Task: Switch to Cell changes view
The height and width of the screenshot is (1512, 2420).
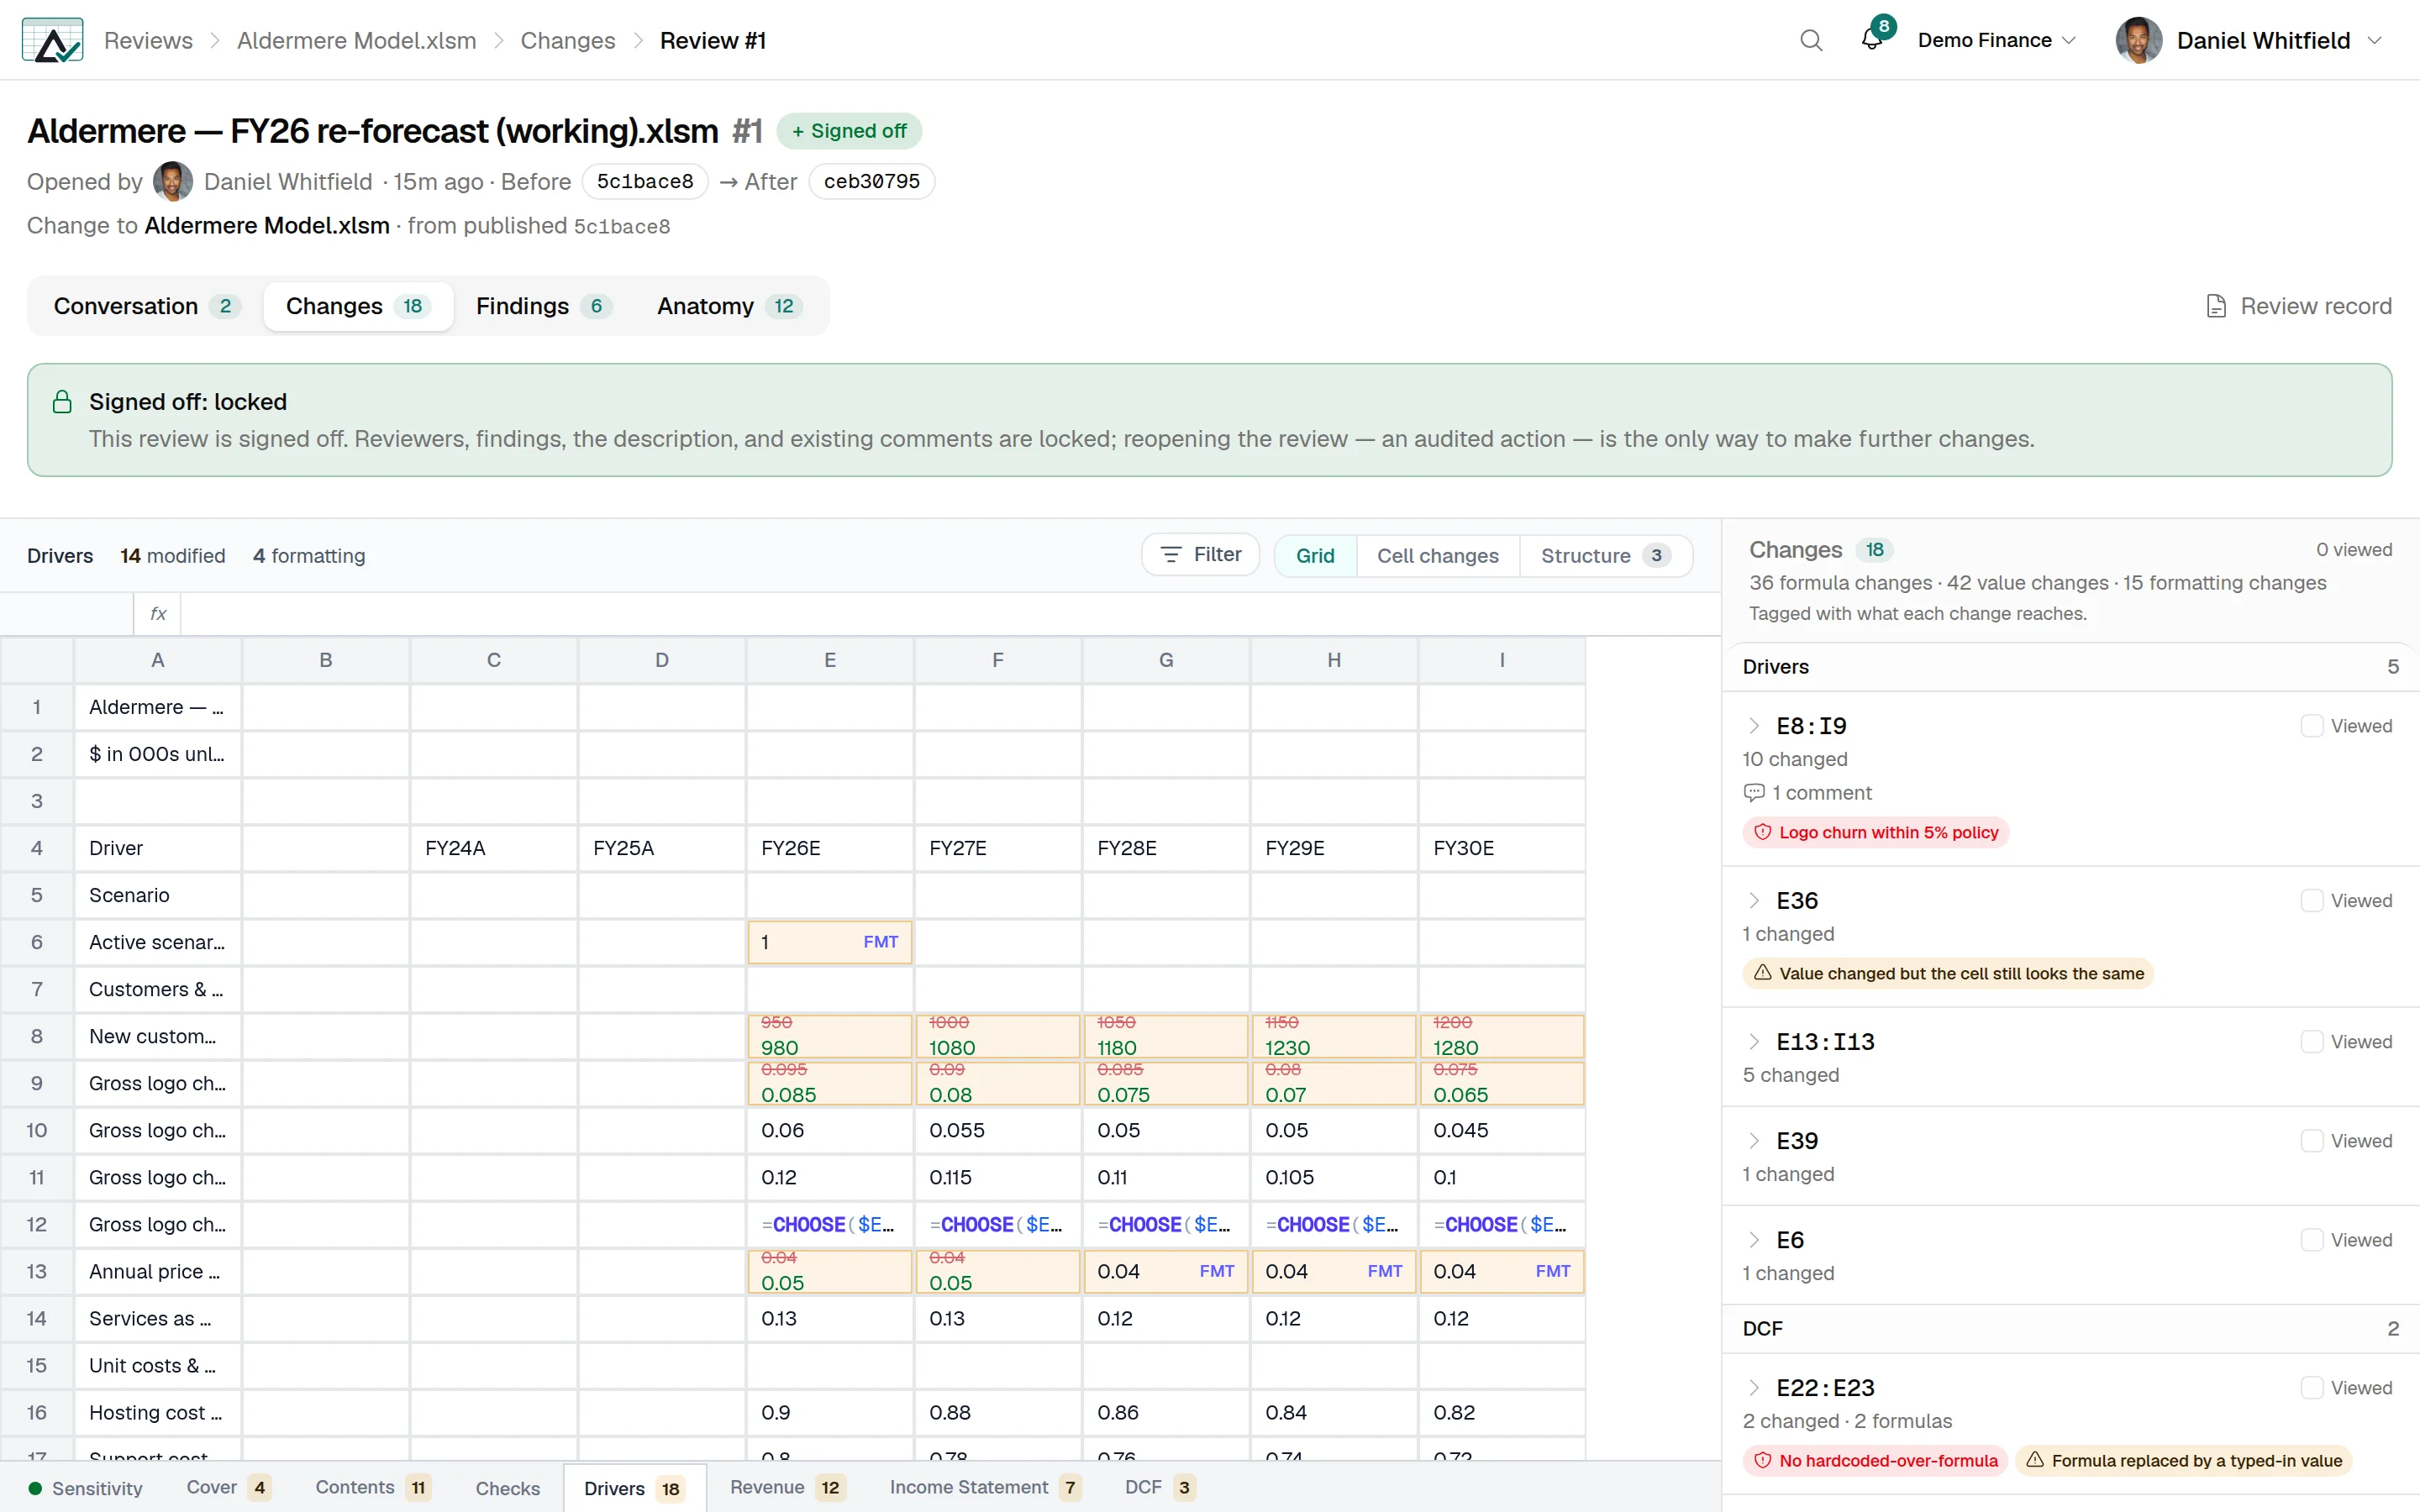Action: click(1437, 556)
